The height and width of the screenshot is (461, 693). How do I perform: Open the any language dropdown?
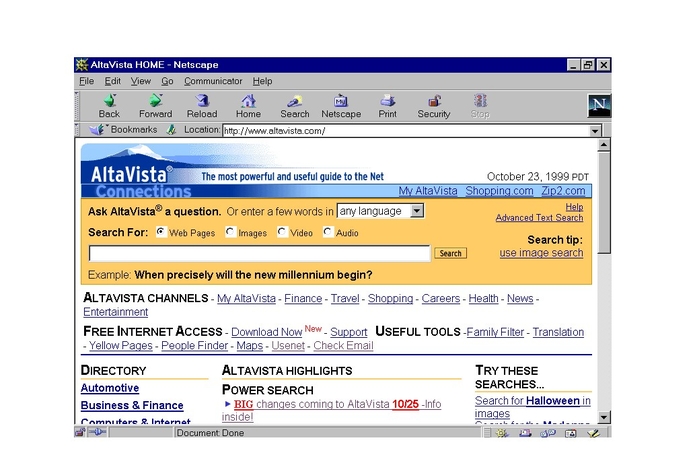tap(381, 211)
